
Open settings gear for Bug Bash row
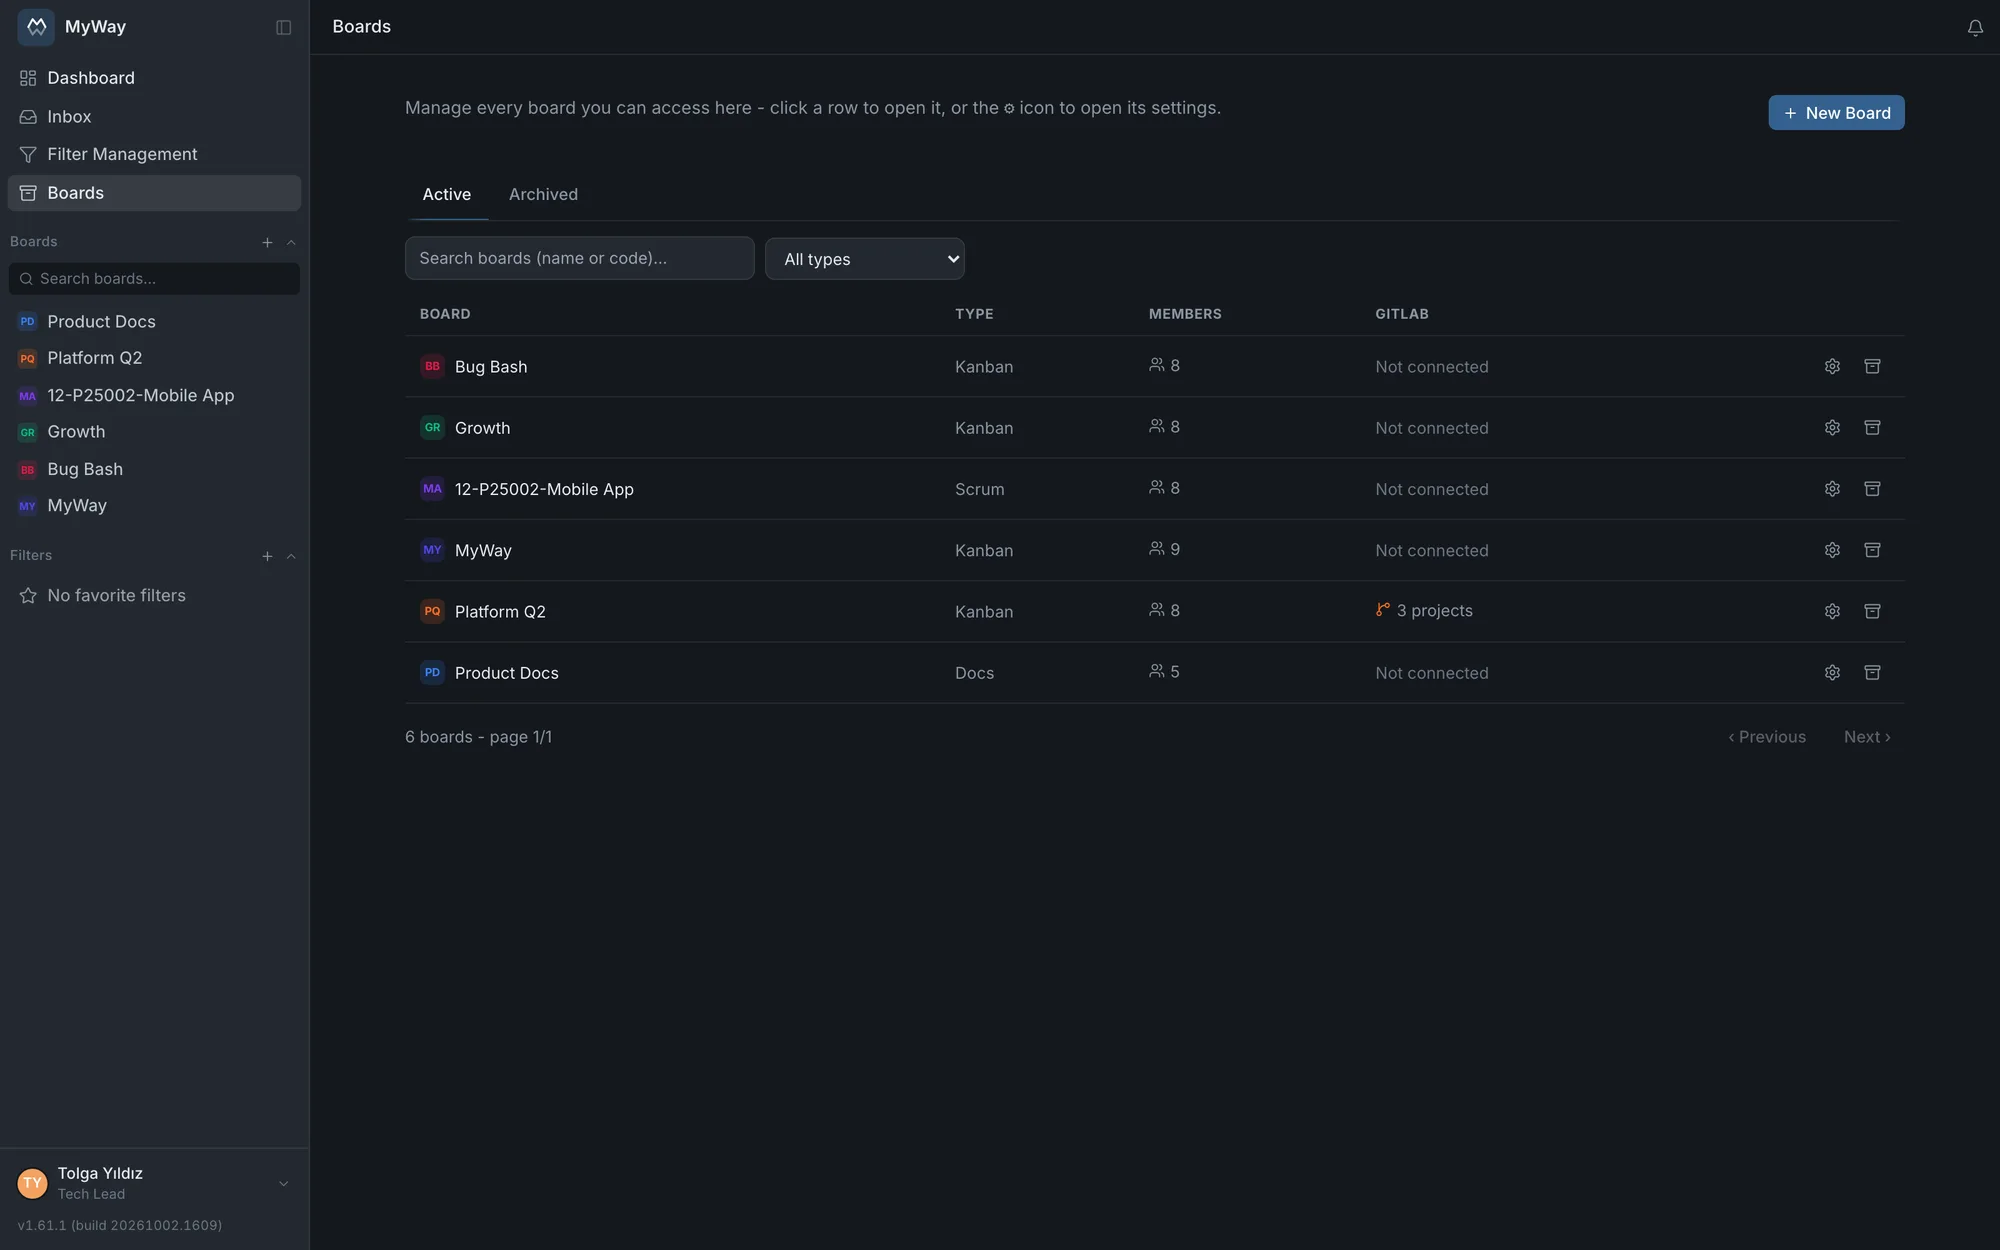click(1832, 366)
